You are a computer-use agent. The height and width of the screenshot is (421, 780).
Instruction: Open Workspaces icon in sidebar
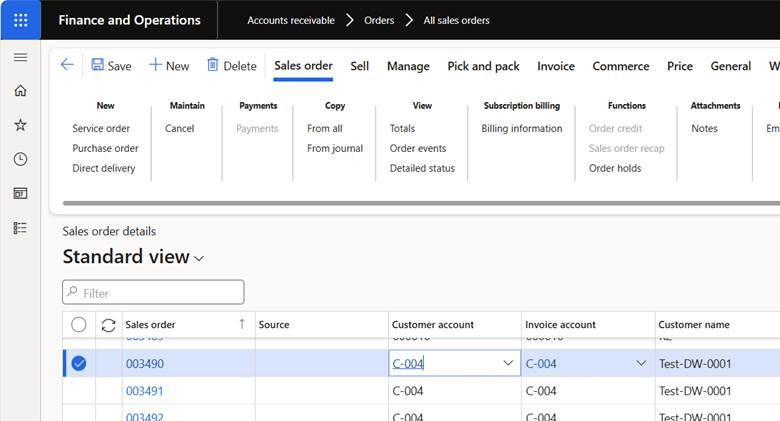click(x=20, y=193)
